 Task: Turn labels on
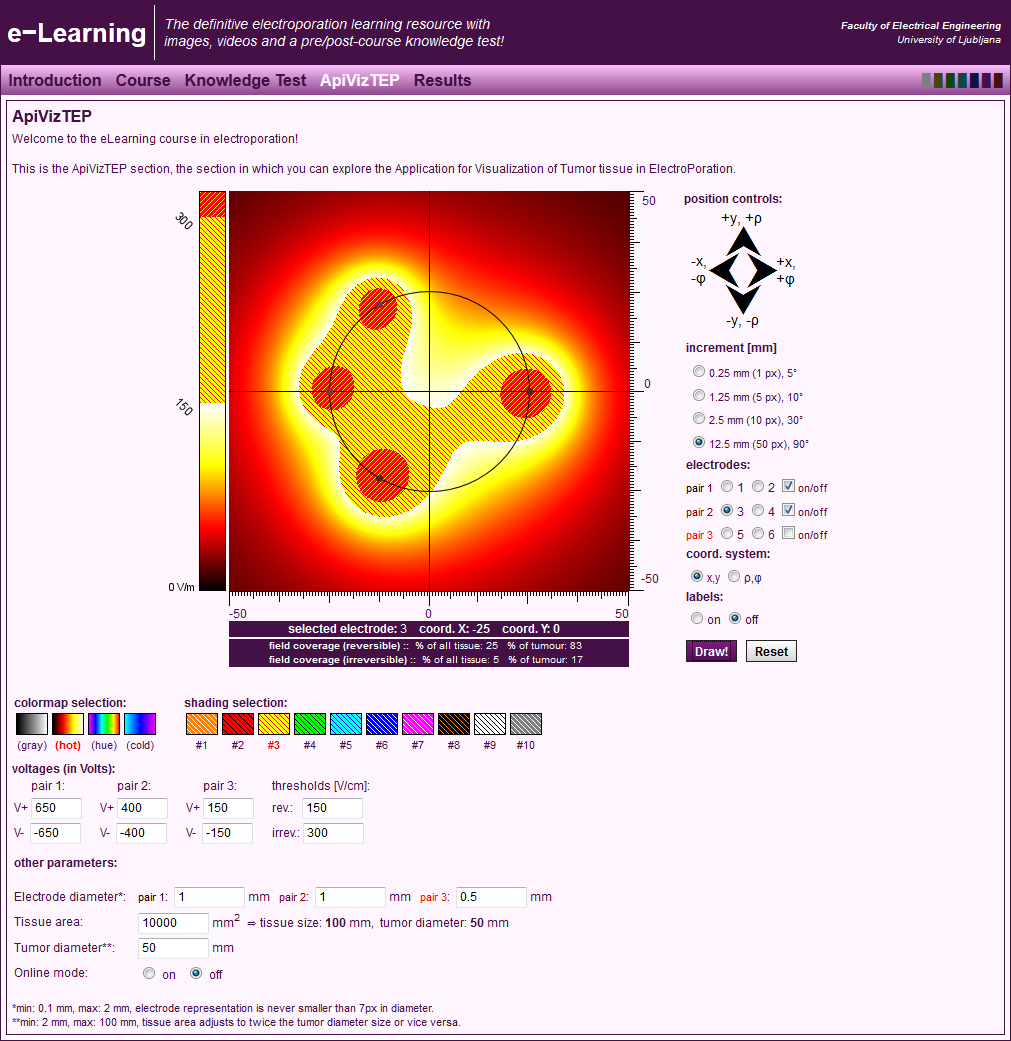tap(696, 618)
